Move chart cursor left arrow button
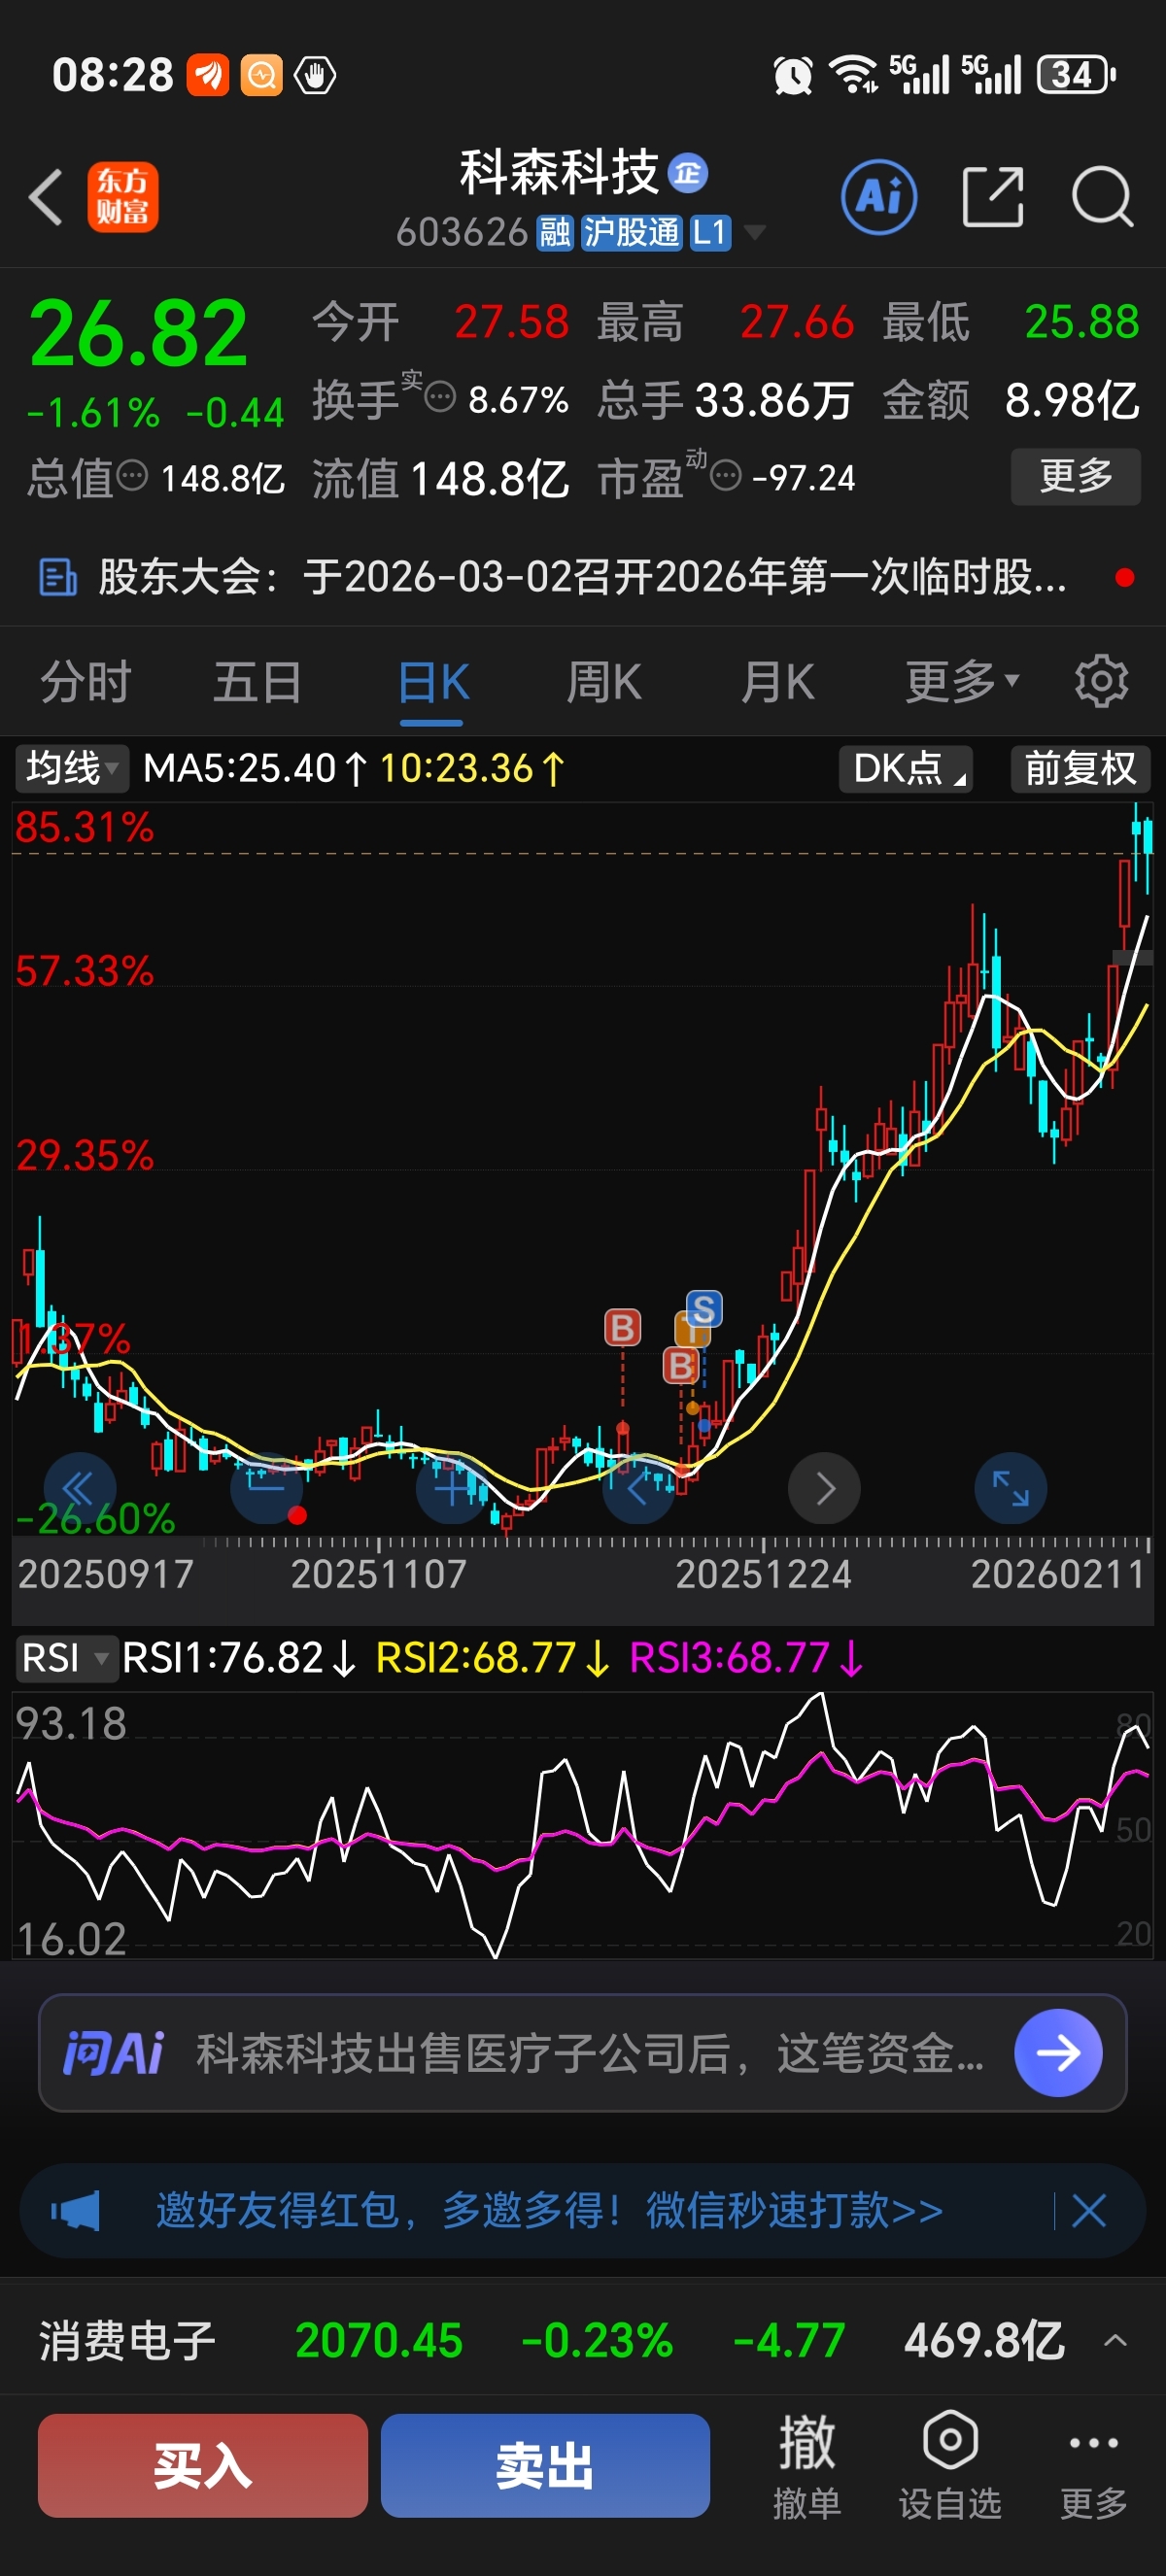This screenshot has width=1166, height=2576. pos(638,1489)
